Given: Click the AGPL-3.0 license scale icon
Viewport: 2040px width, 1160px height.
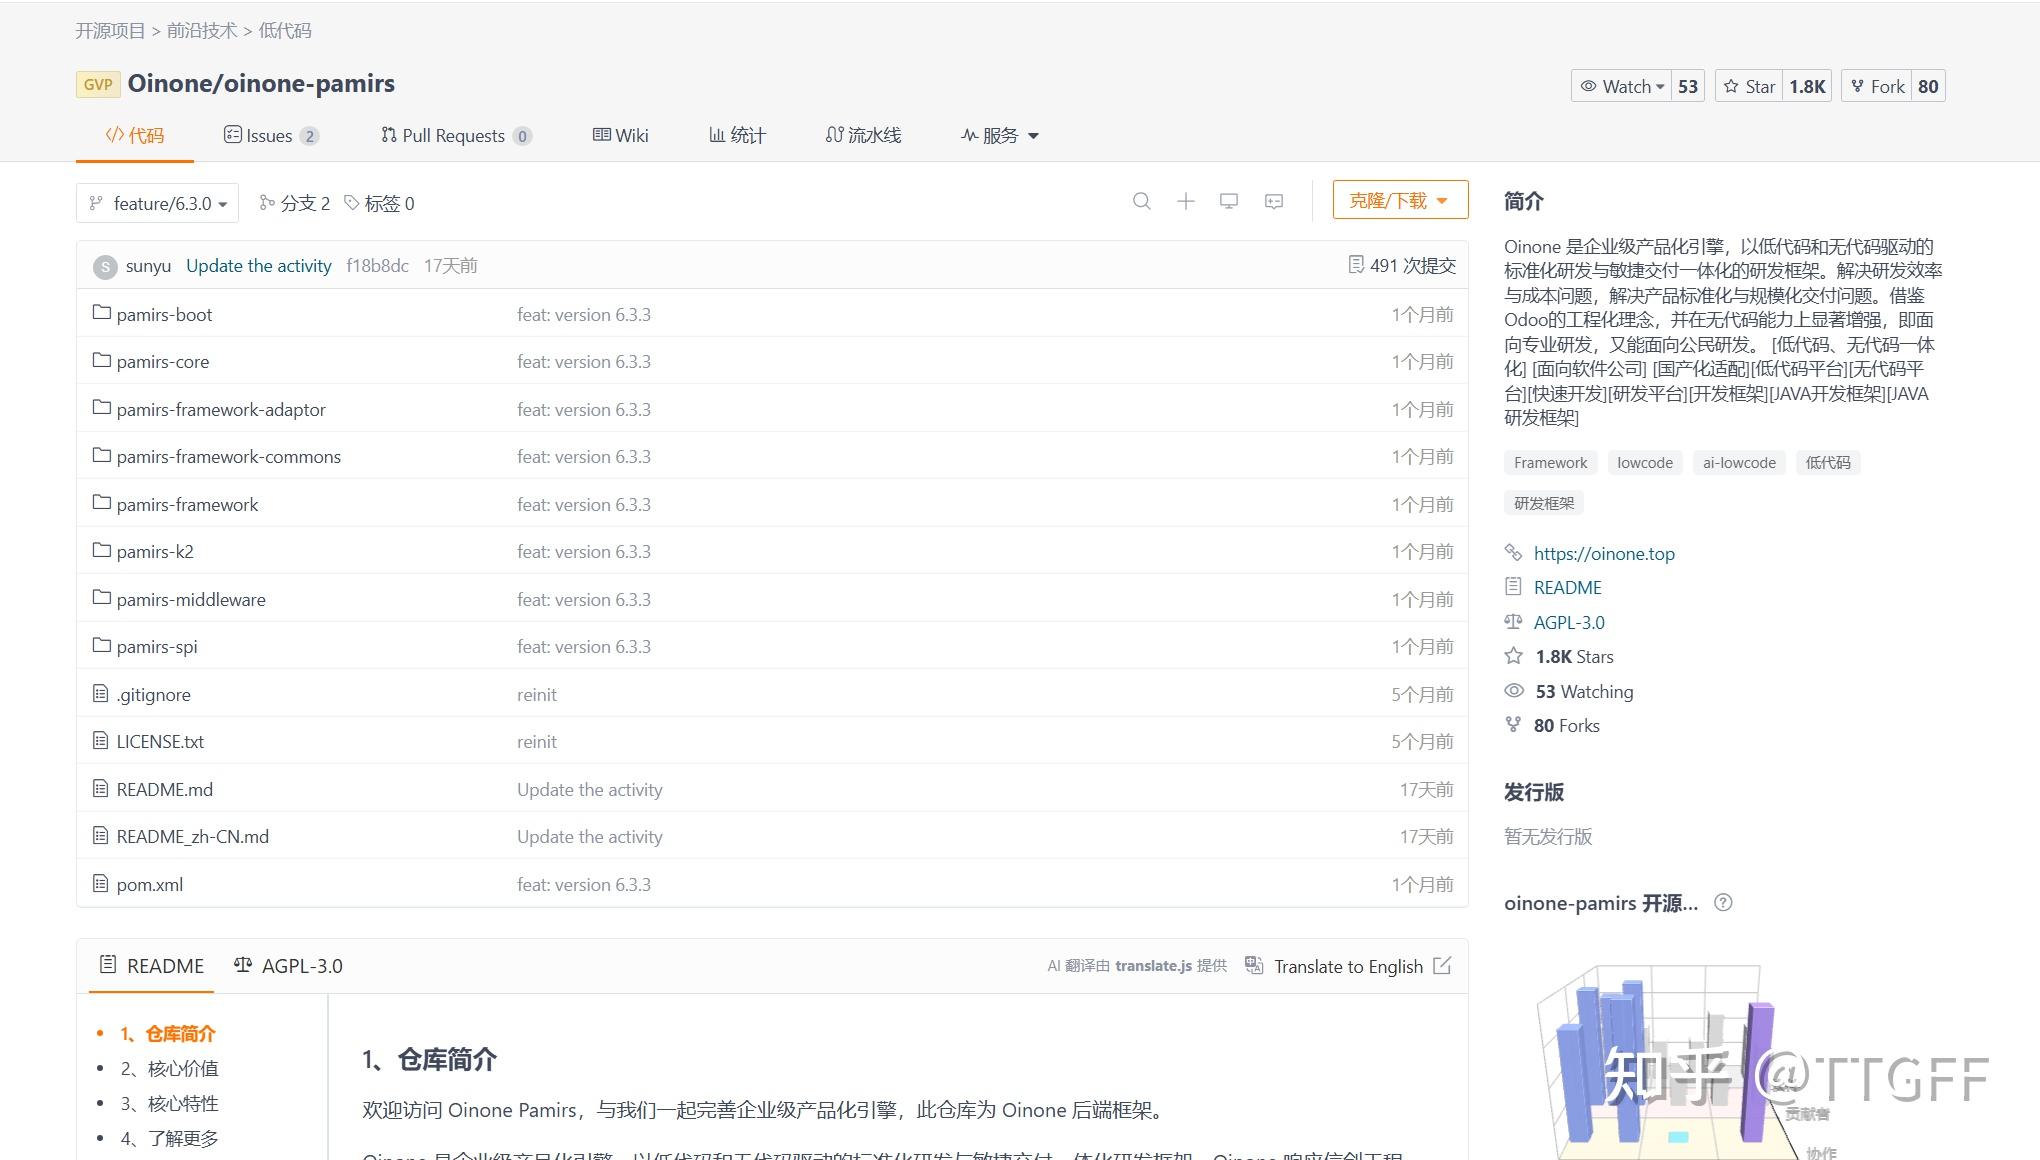Looking at the screenshot, I should click(x=1514, y=621).
